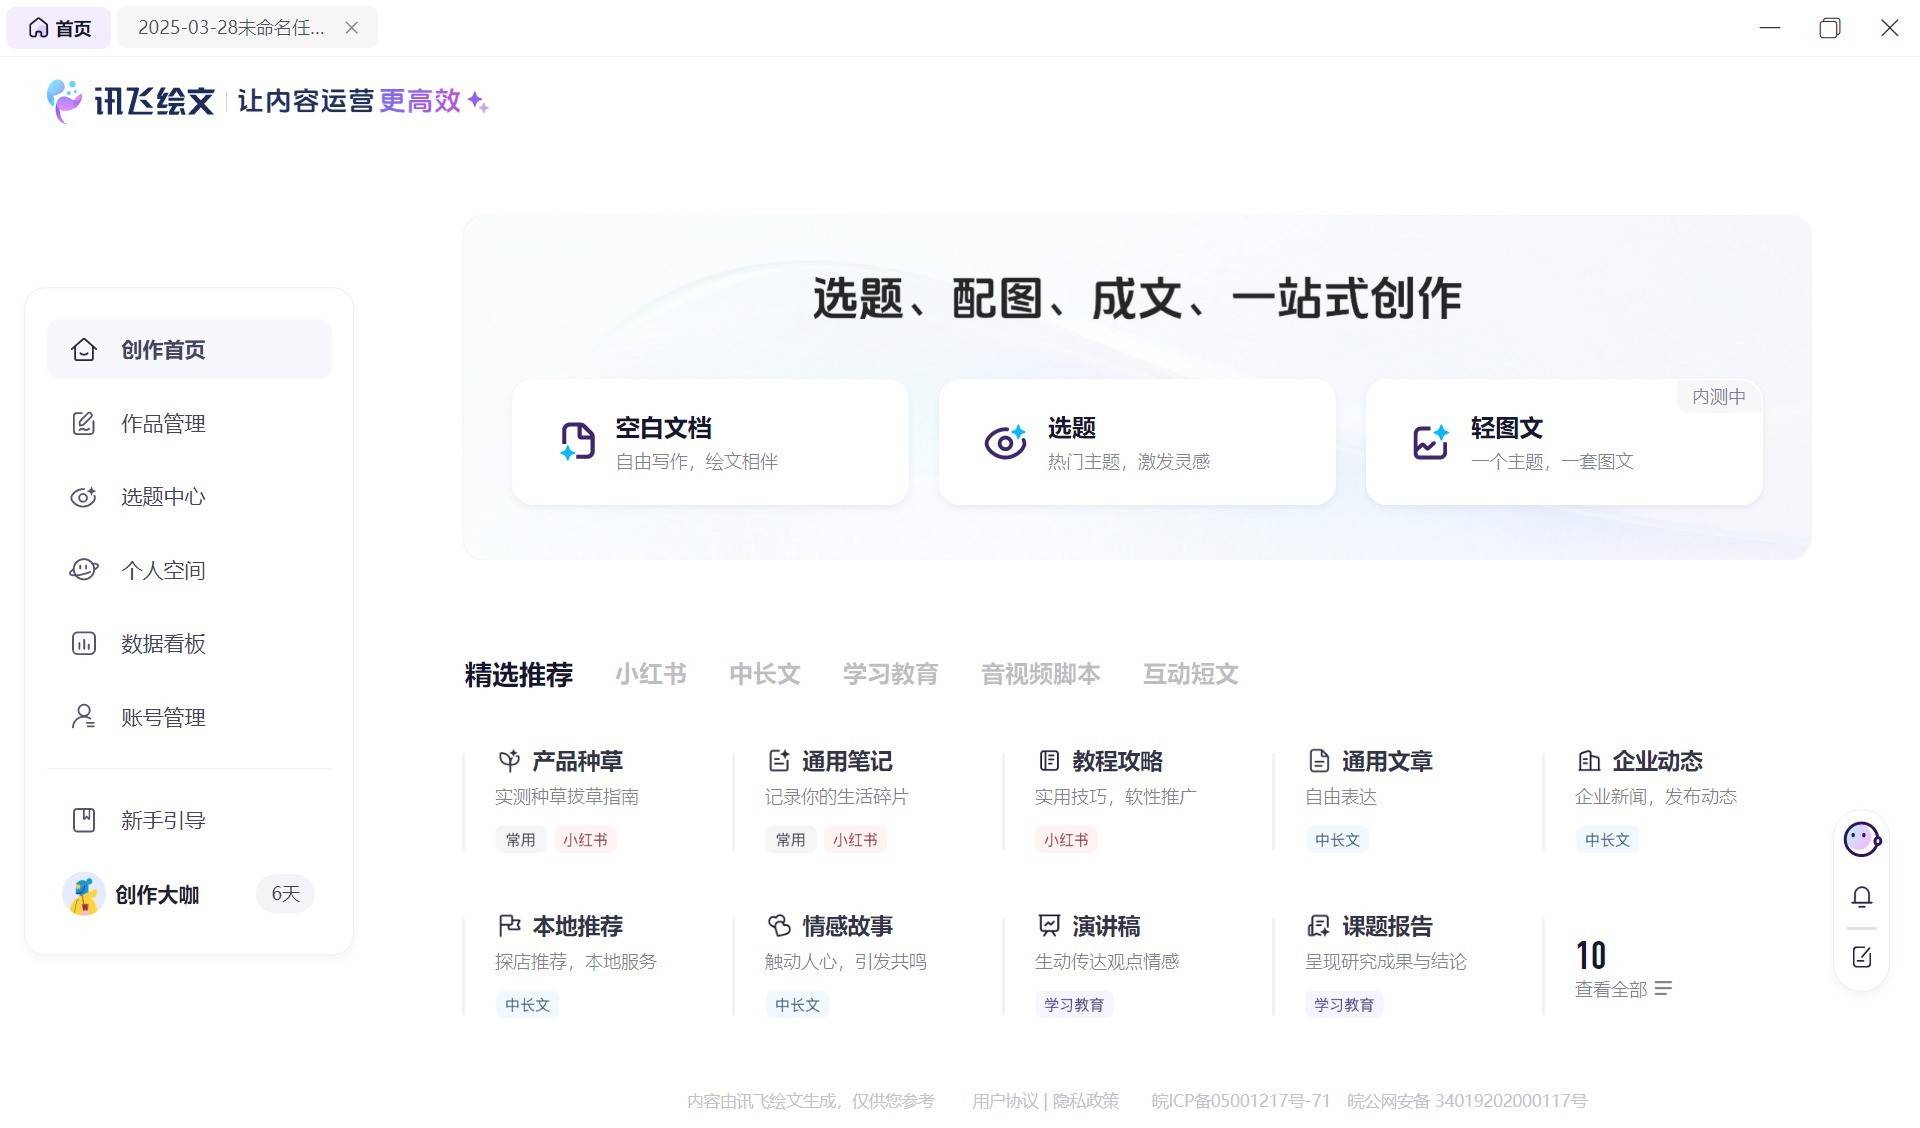The image size is (1920, 1128).
Task: Select the 精选推荐 tab
Action: click(x=519, y=674)
